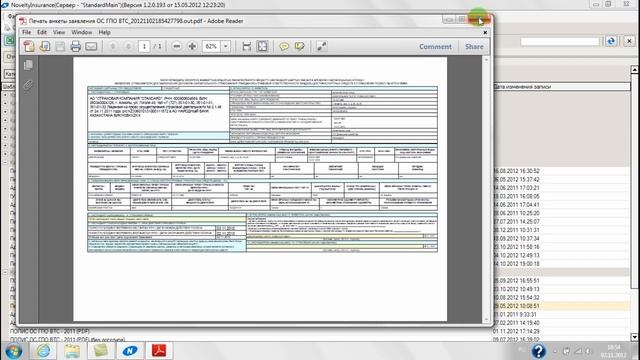Select row dated 14.06.2011 17:03:21
Viewport: 640px width, 360px height.
pyautogui.click(x=517, y=188)
